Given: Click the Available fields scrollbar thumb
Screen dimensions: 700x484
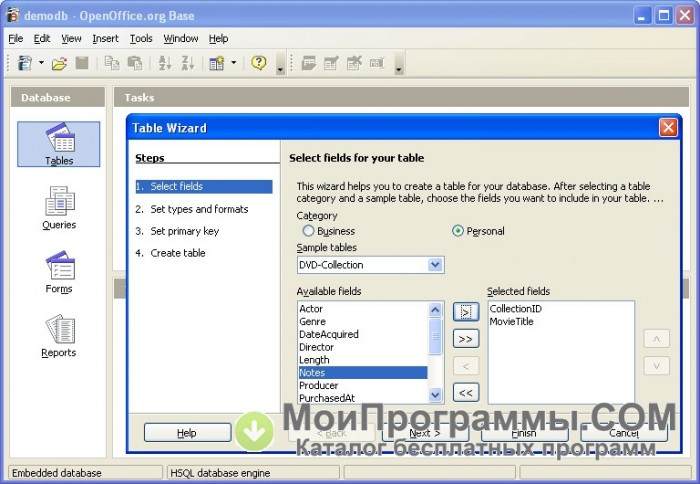Looking at the screenshot, I should click(x=435, y=336).
